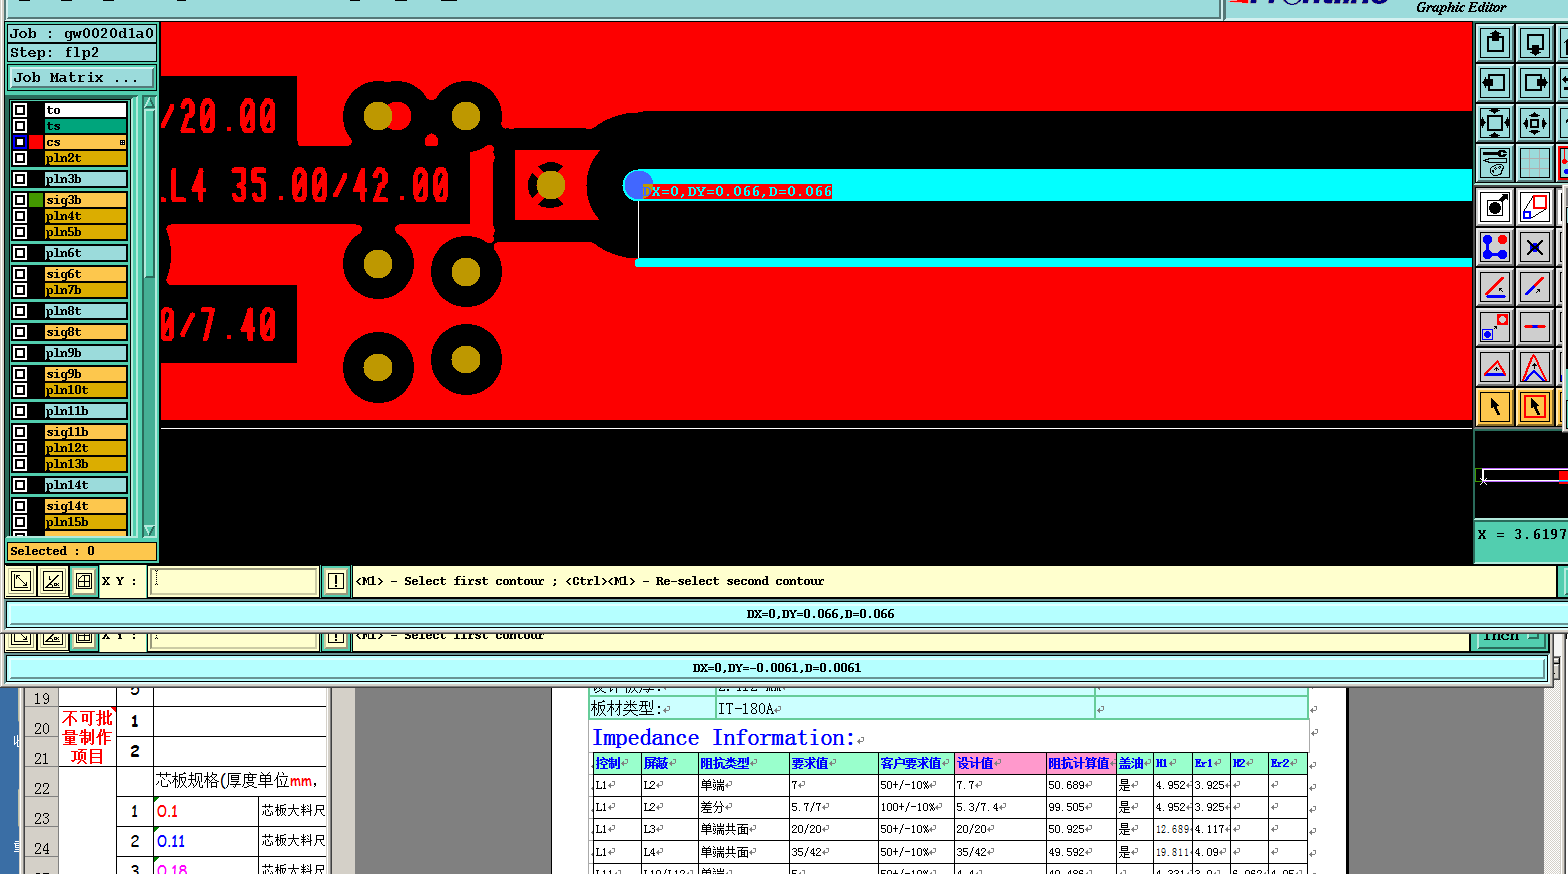Viewport: 1568px width, 874px height.
Task: Click the Job : gw0020d1a0 label
Action: pyautogui.click(x=82, y=33)
